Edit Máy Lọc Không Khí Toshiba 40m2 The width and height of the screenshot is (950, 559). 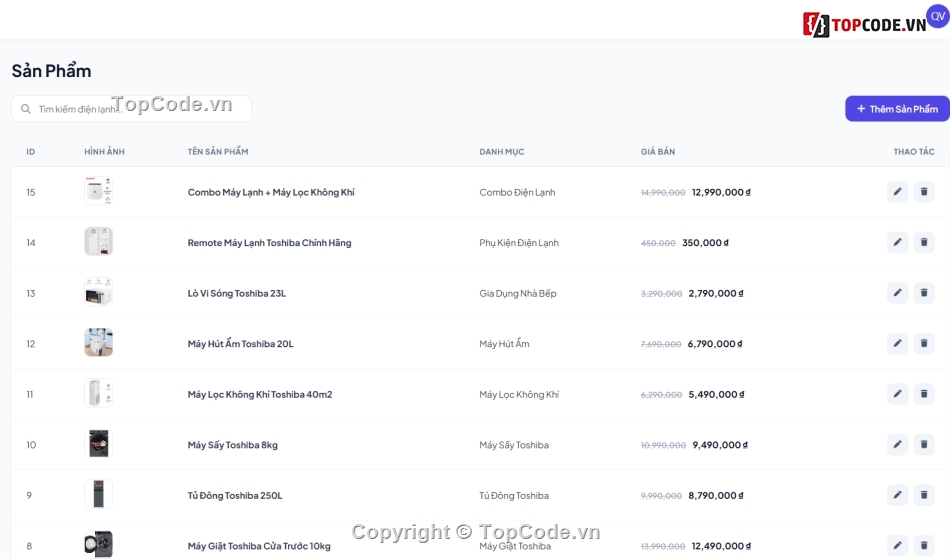(897, 394)
